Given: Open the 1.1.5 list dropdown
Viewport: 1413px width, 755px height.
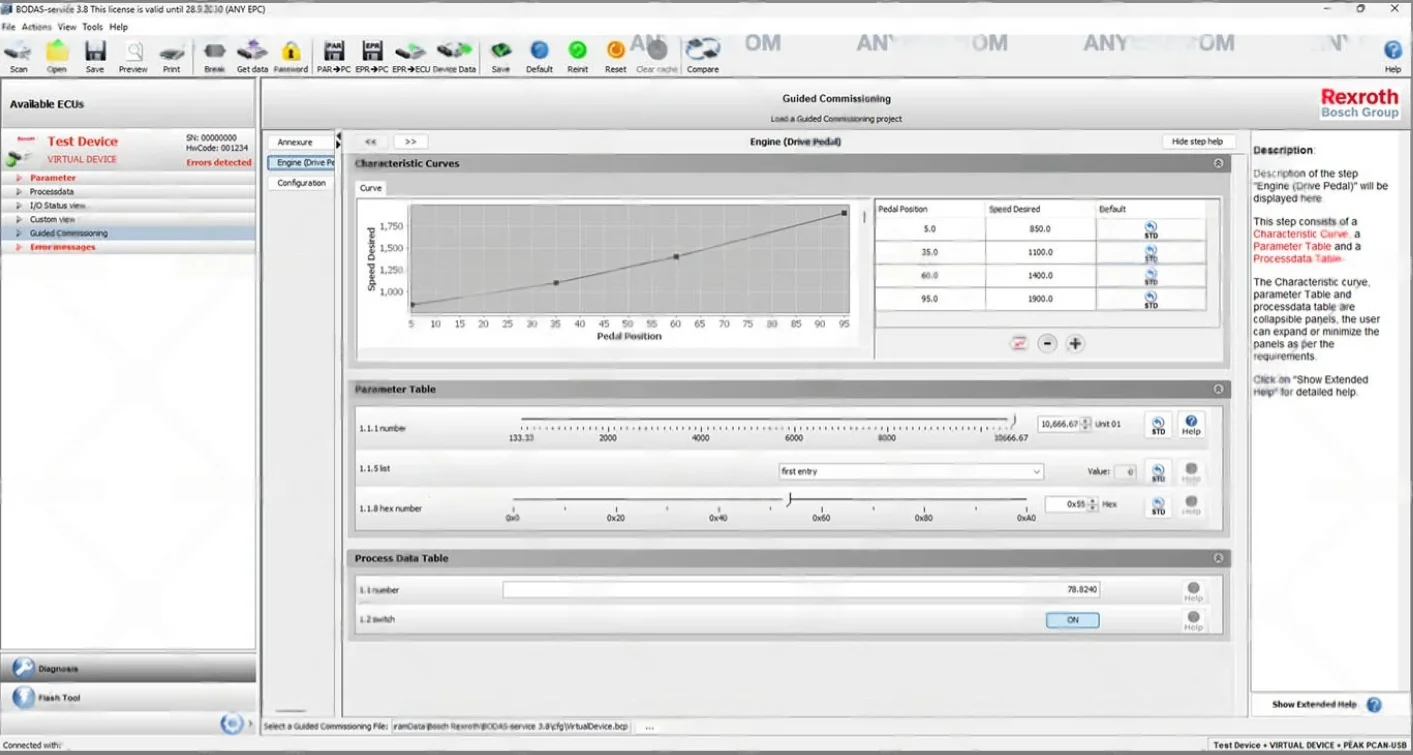Looking at the screenshot, I should coord(910,471).
